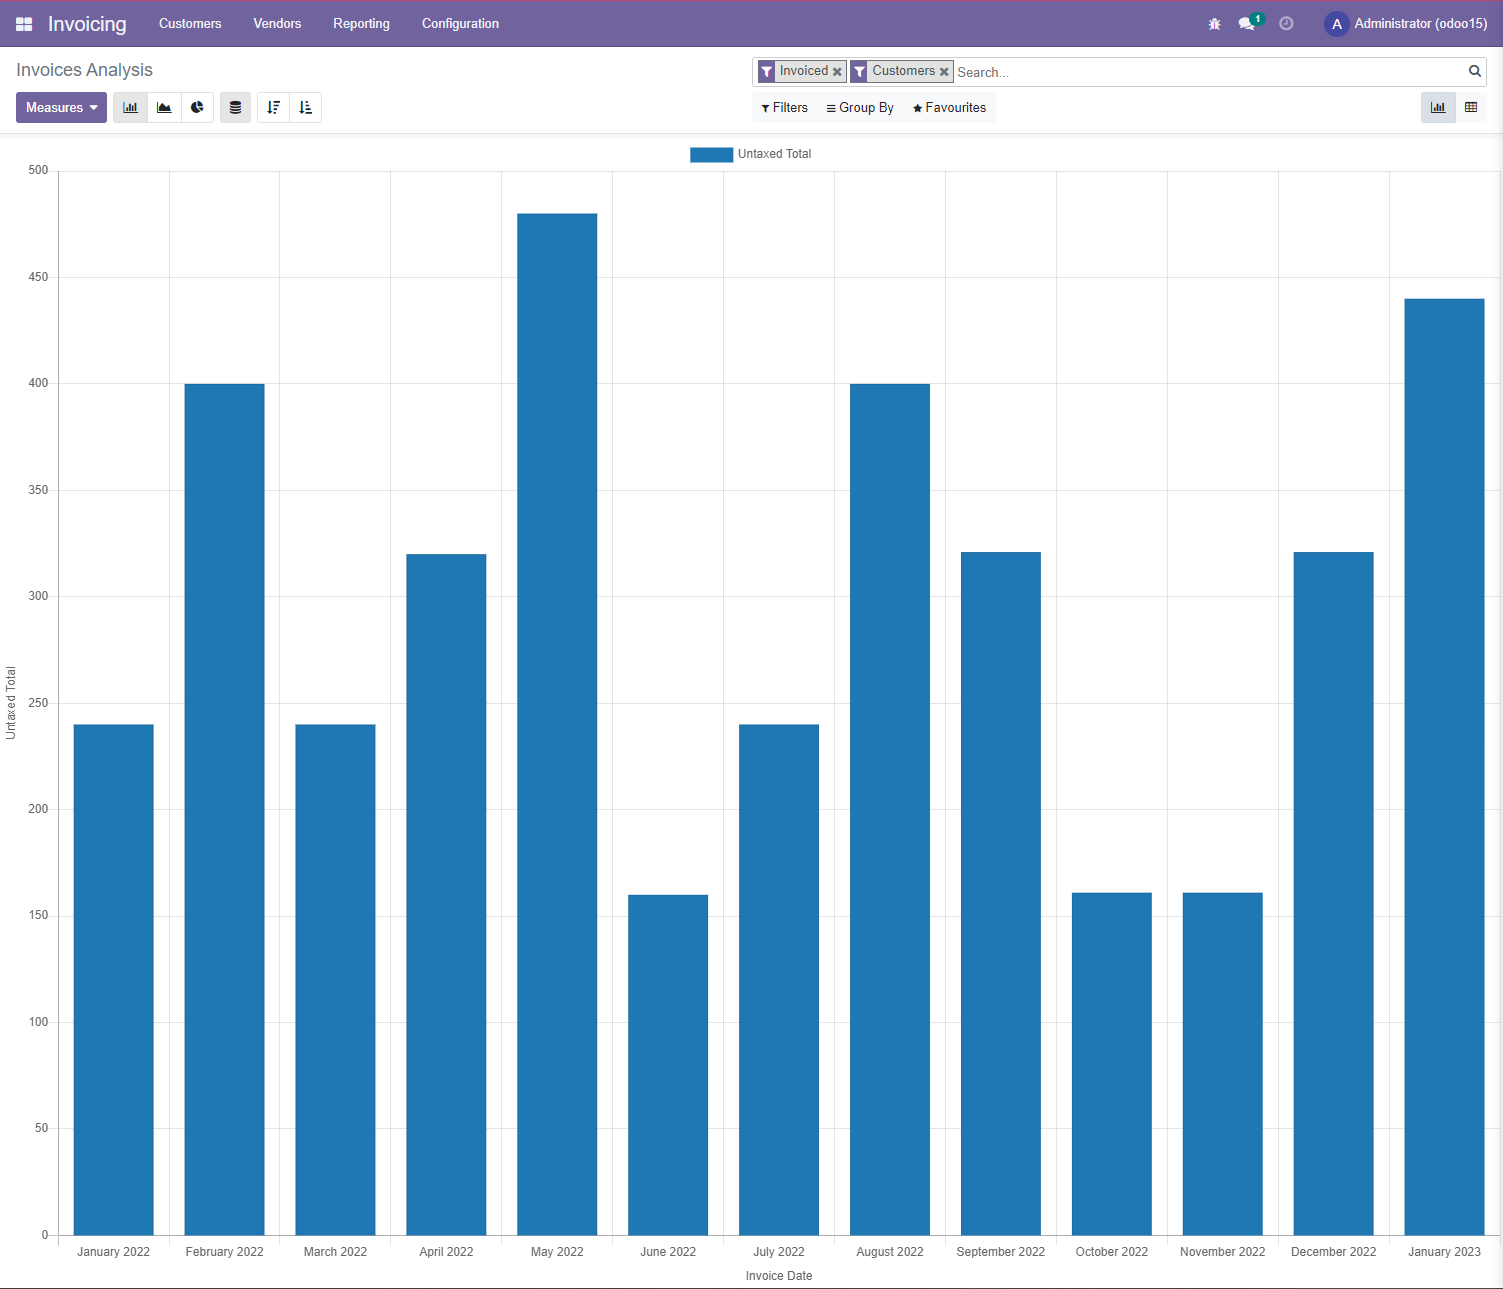The image size is (1503, 1289).
Task: Click the May 2022 bar
Action: click(x=557, y=724)
